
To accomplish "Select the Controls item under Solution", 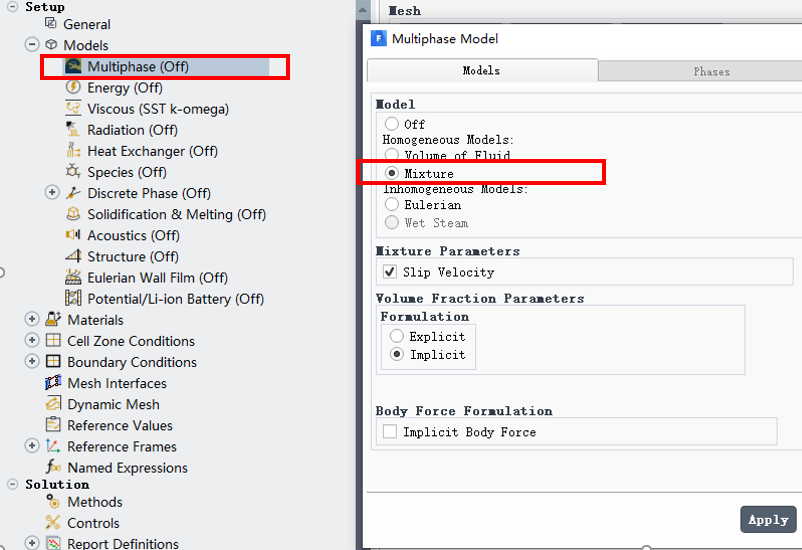I will (x=94, y=523).
